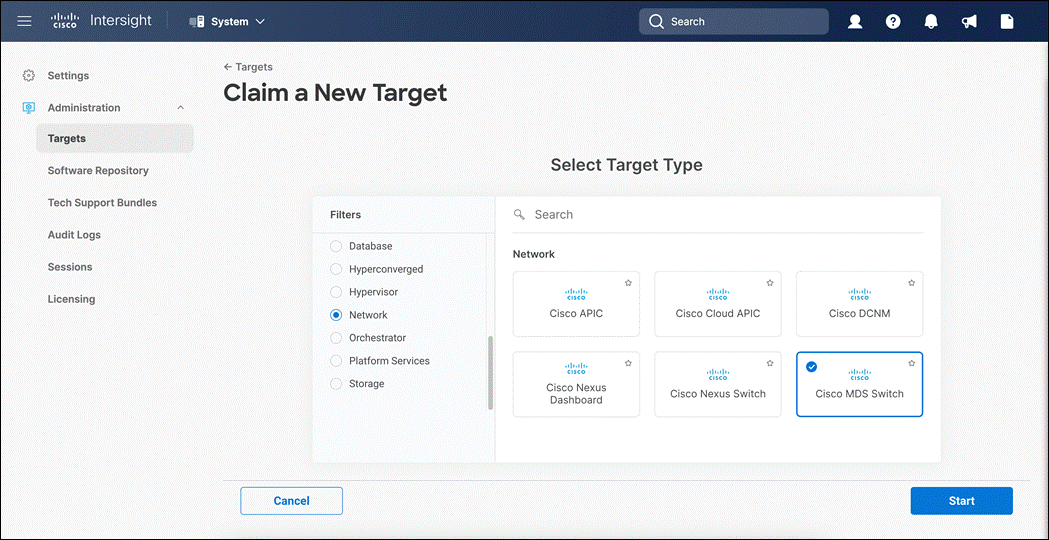The height and width of the screenshot is (540, 1049).
Task: Click the System service icon
Action: pyautogui.click(x=196, y=21)
